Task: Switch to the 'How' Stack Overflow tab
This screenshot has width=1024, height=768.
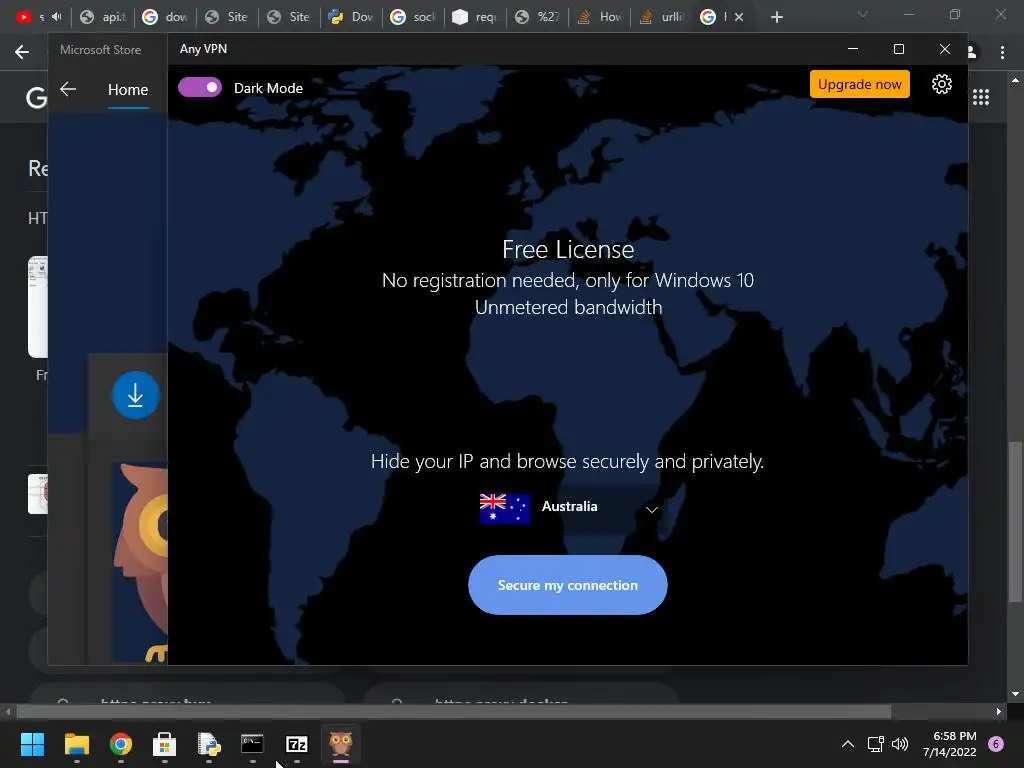Action: click(600, 17)
